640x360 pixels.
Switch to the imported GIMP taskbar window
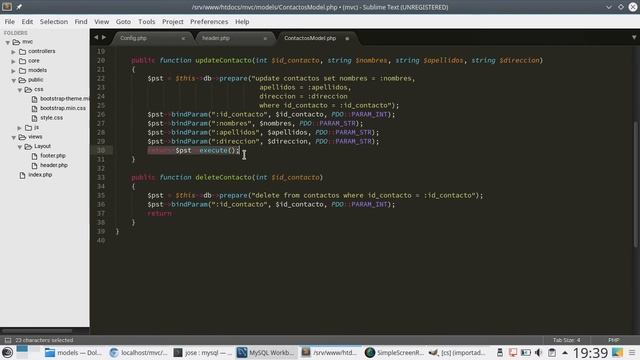(x=458, y=352)
